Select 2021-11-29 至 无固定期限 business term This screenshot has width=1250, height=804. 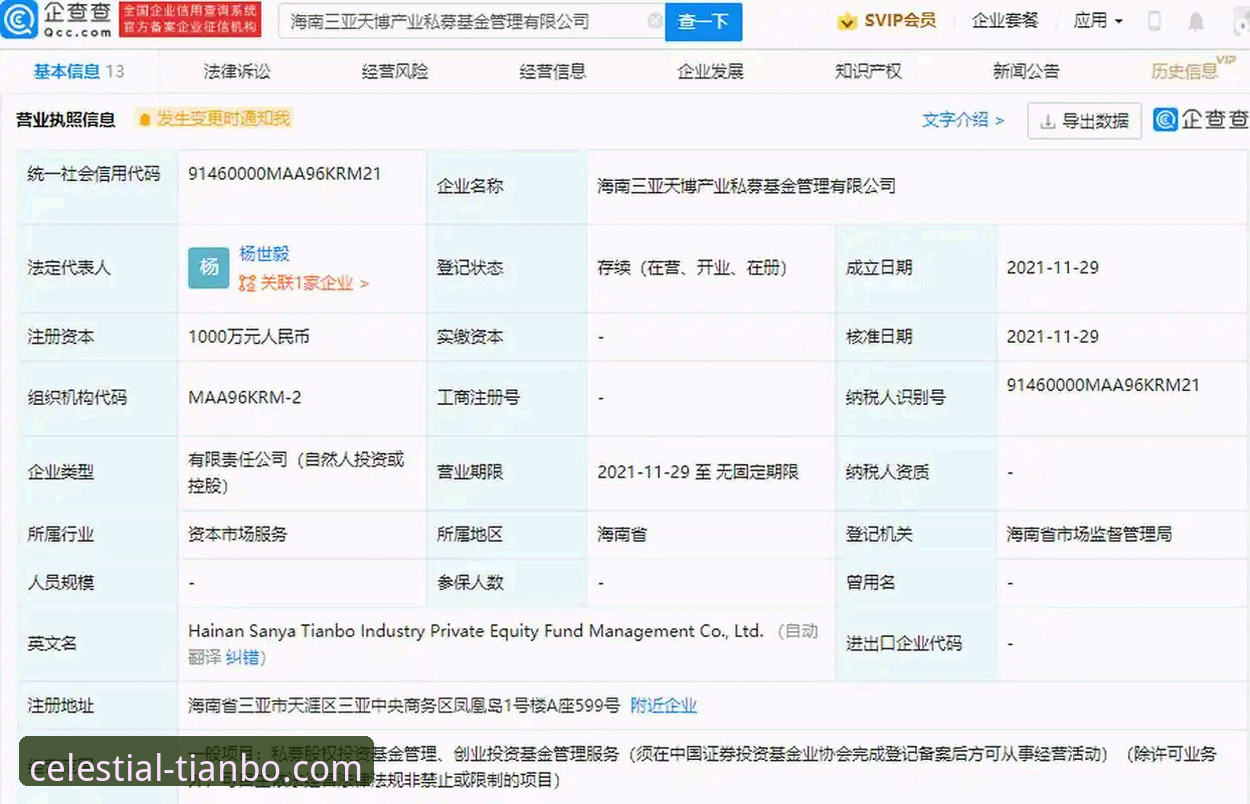698,471
